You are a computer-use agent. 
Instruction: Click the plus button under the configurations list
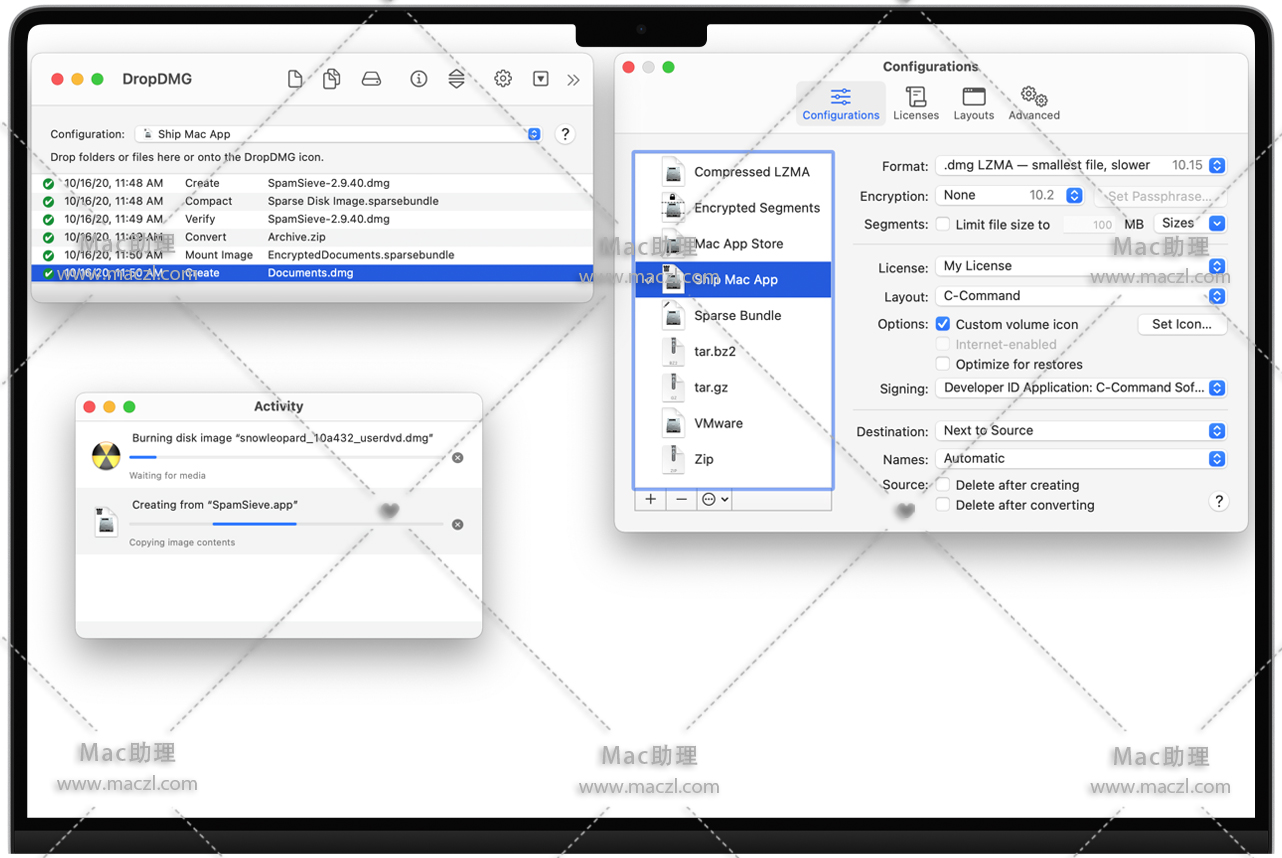pyautogui.click(x=651, y=499)
